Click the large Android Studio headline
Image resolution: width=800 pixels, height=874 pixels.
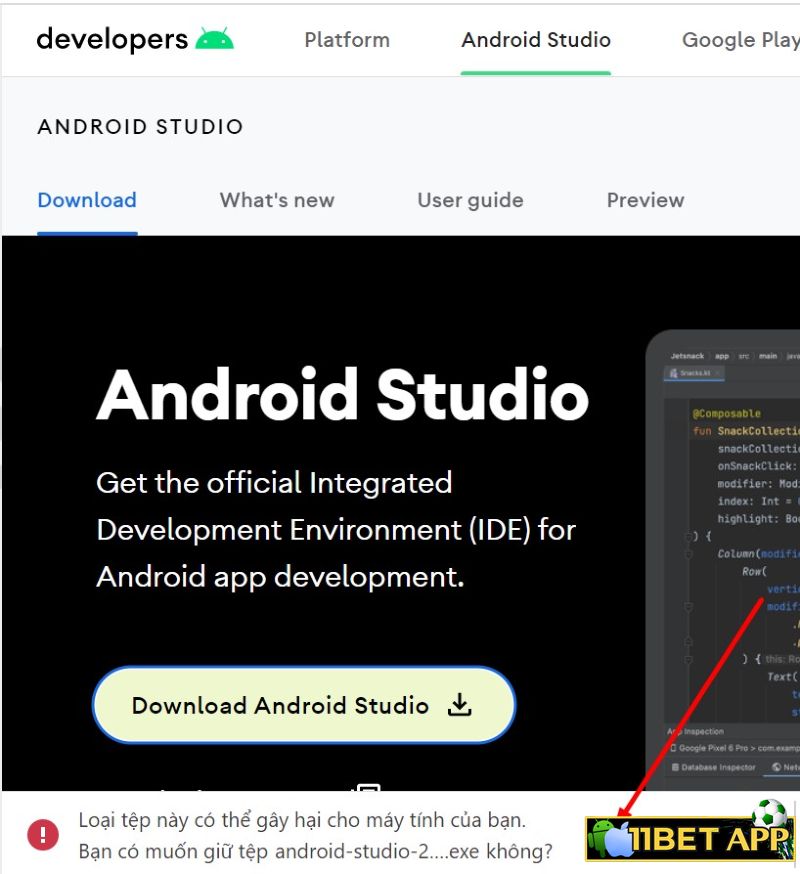(x=342, y=395)
